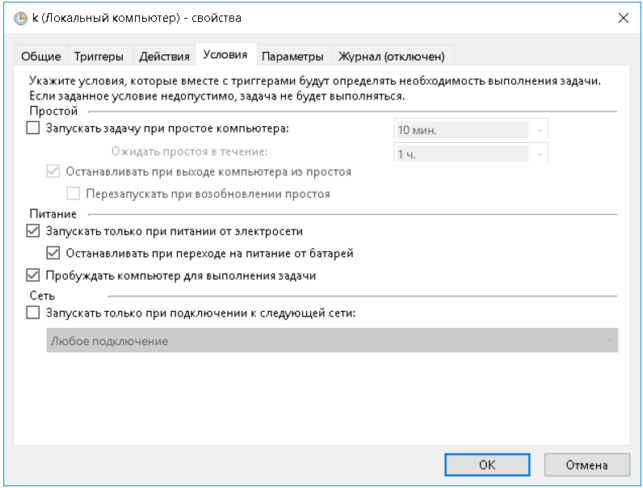Screen dimensions: 643x488
Task: Expand the 10 мин. idle duration dropdown
Action: [x=471, y=130]
